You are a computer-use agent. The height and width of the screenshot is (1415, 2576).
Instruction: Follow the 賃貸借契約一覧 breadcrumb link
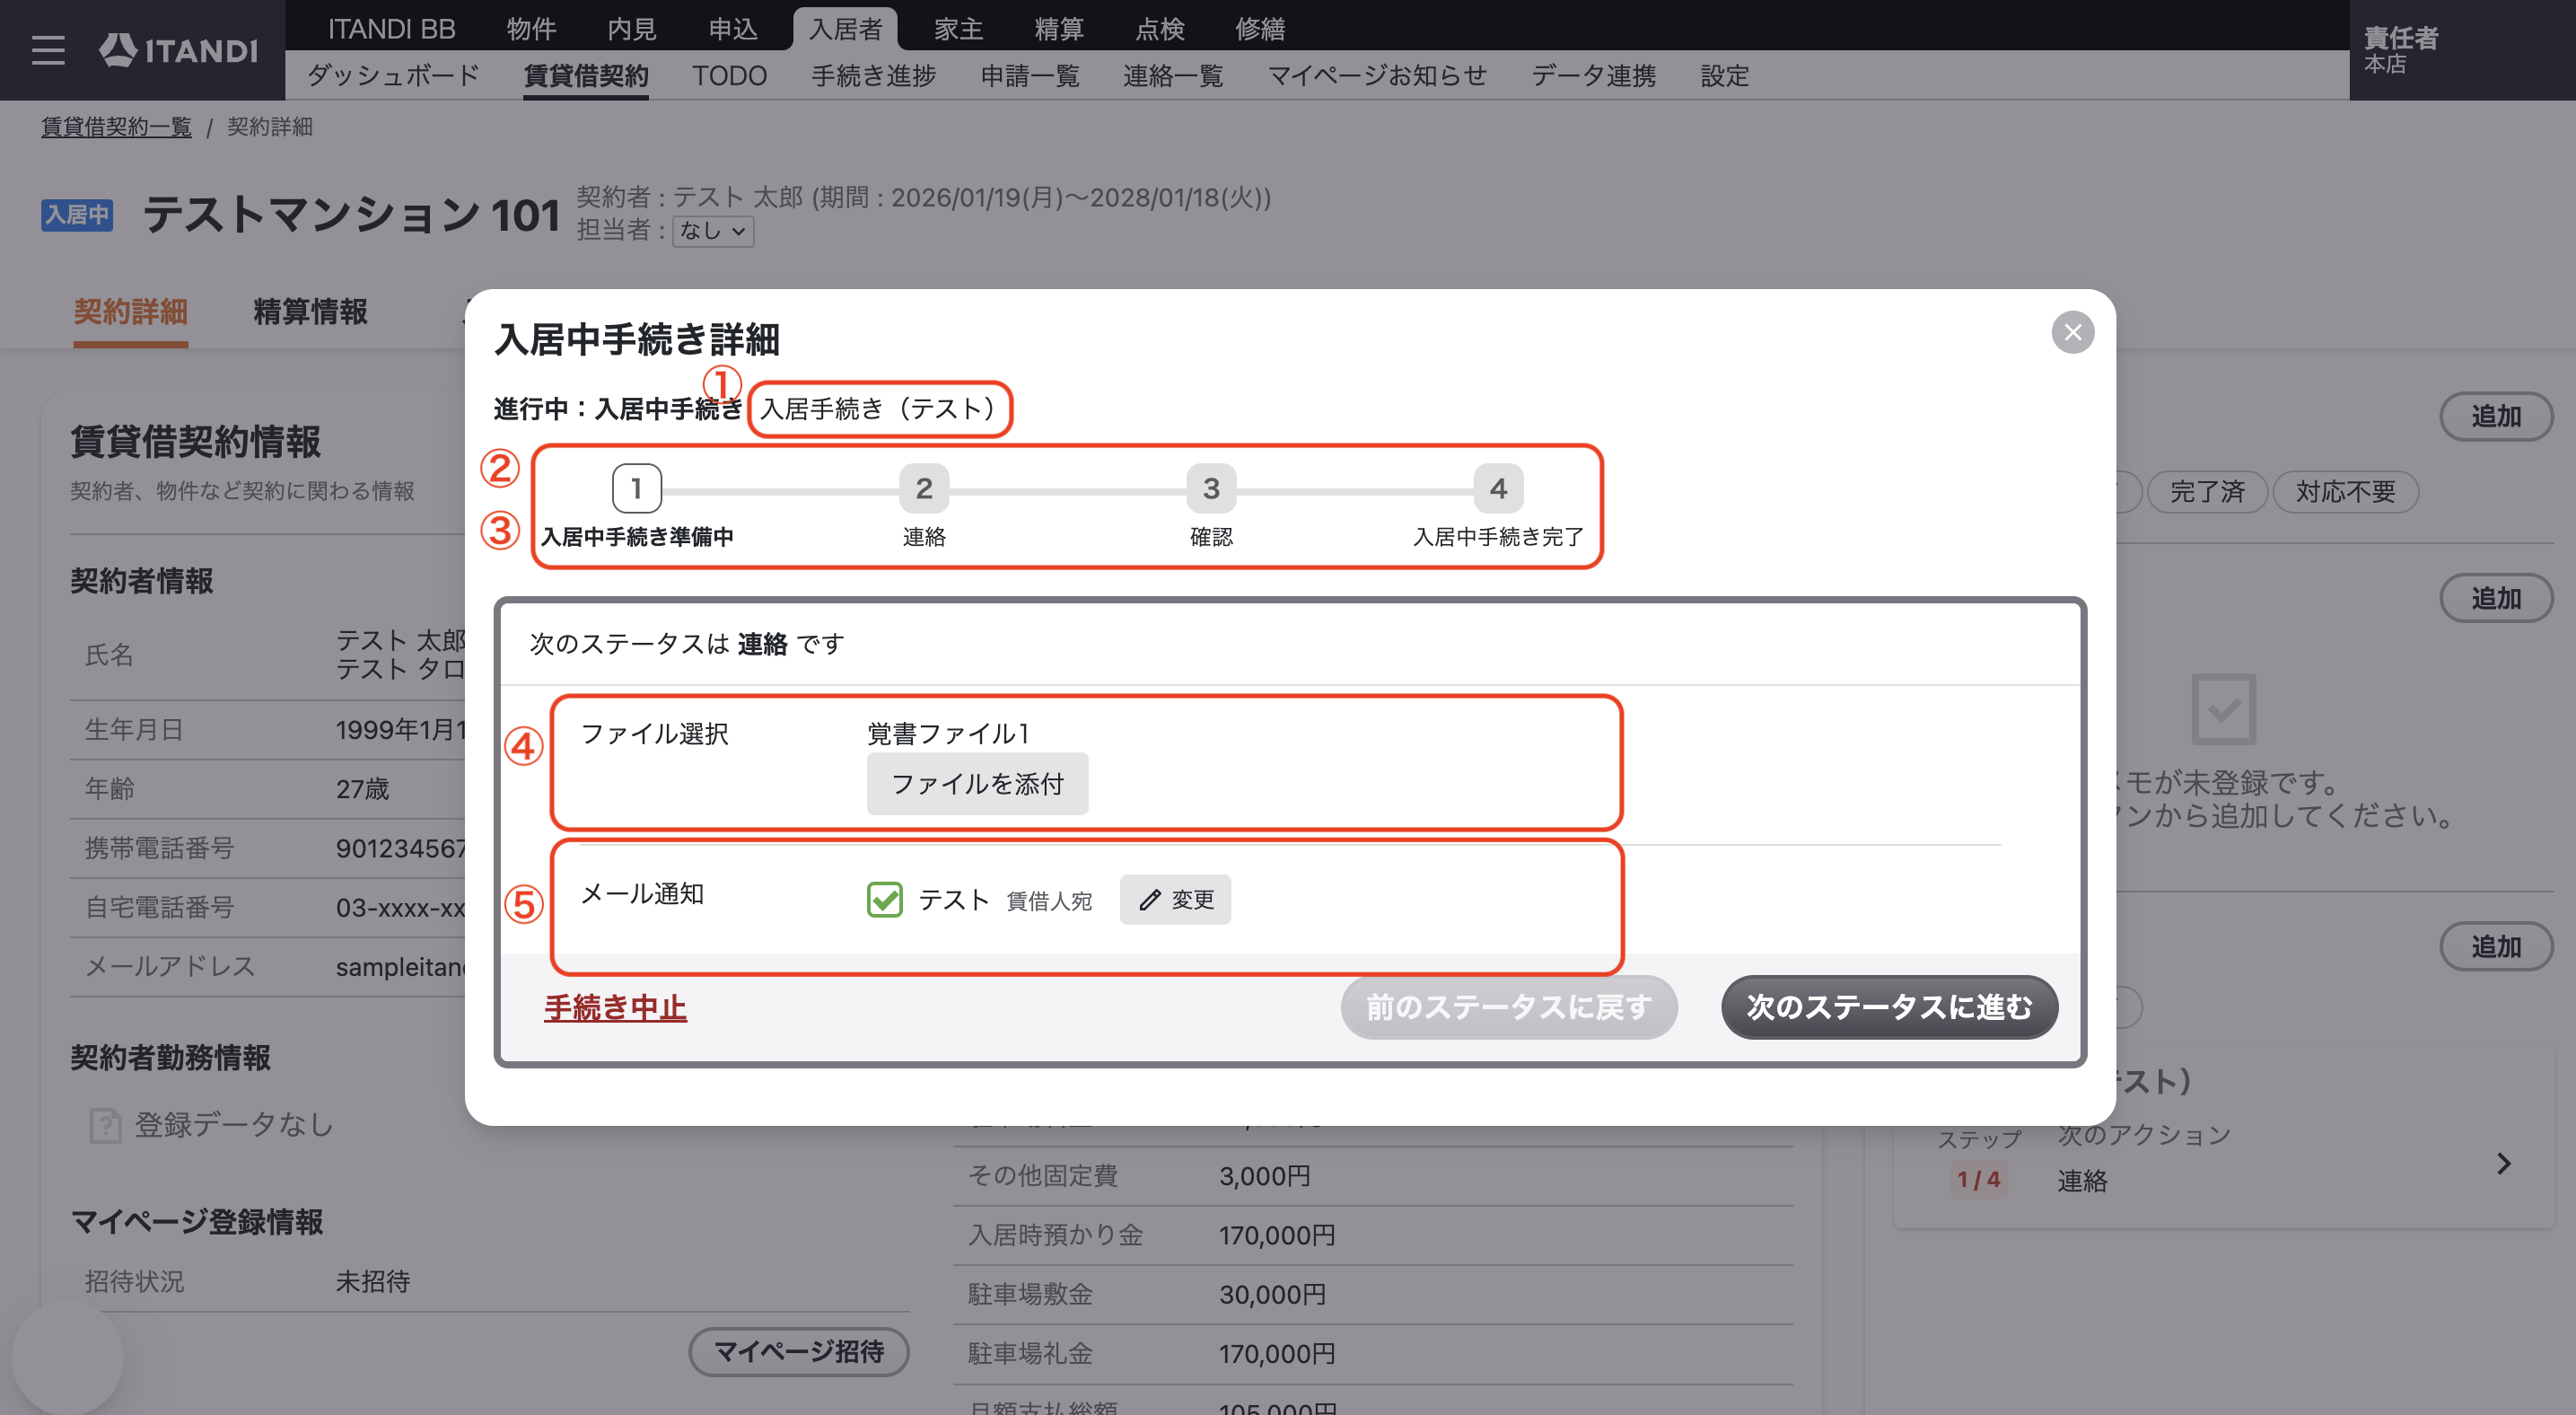(116, 127)
